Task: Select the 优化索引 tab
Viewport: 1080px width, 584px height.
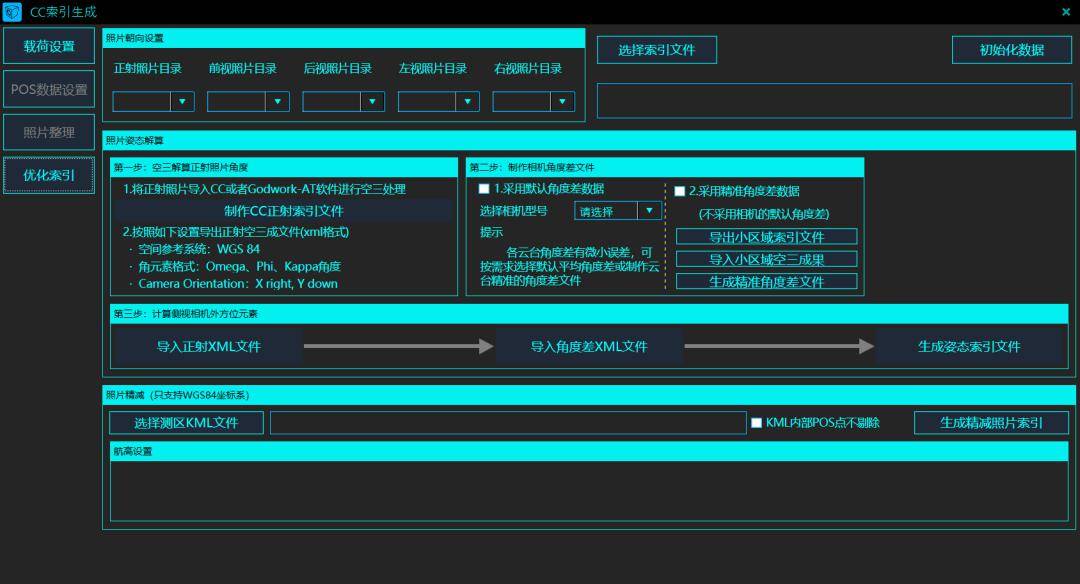Action: click(49, 175)
